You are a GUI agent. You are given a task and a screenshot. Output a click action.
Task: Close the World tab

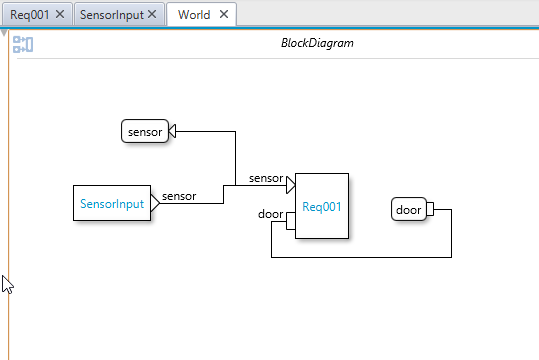pos(224,14)
